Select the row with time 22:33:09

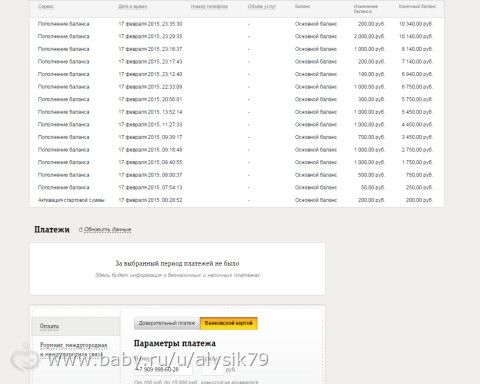coord(237,87)
